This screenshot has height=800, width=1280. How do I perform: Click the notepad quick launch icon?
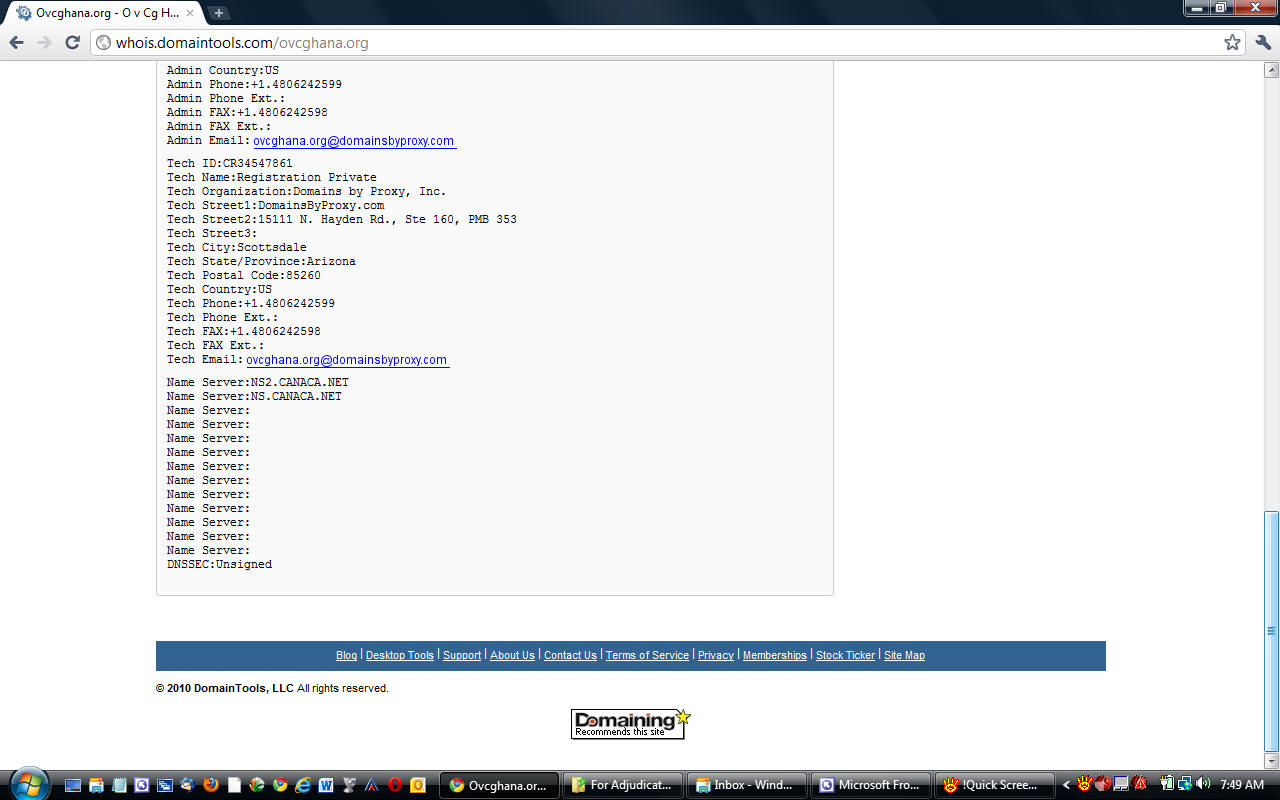point(119,785)
